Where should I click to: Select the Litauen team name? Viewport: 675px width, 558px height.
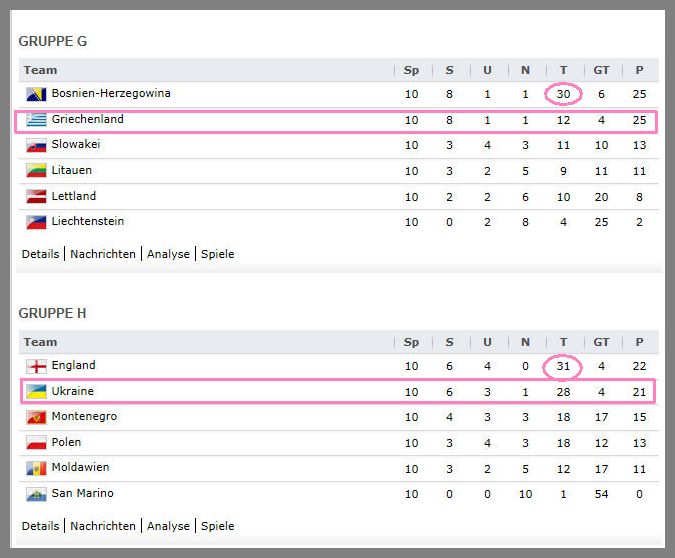point(71,170)
